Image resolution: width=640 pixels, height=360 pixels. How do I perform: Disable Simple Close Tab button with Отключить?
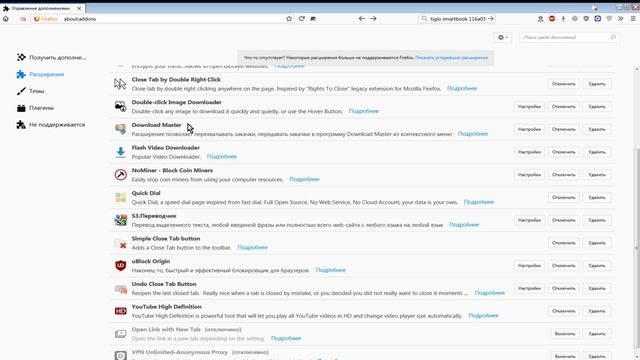point(563,243)
